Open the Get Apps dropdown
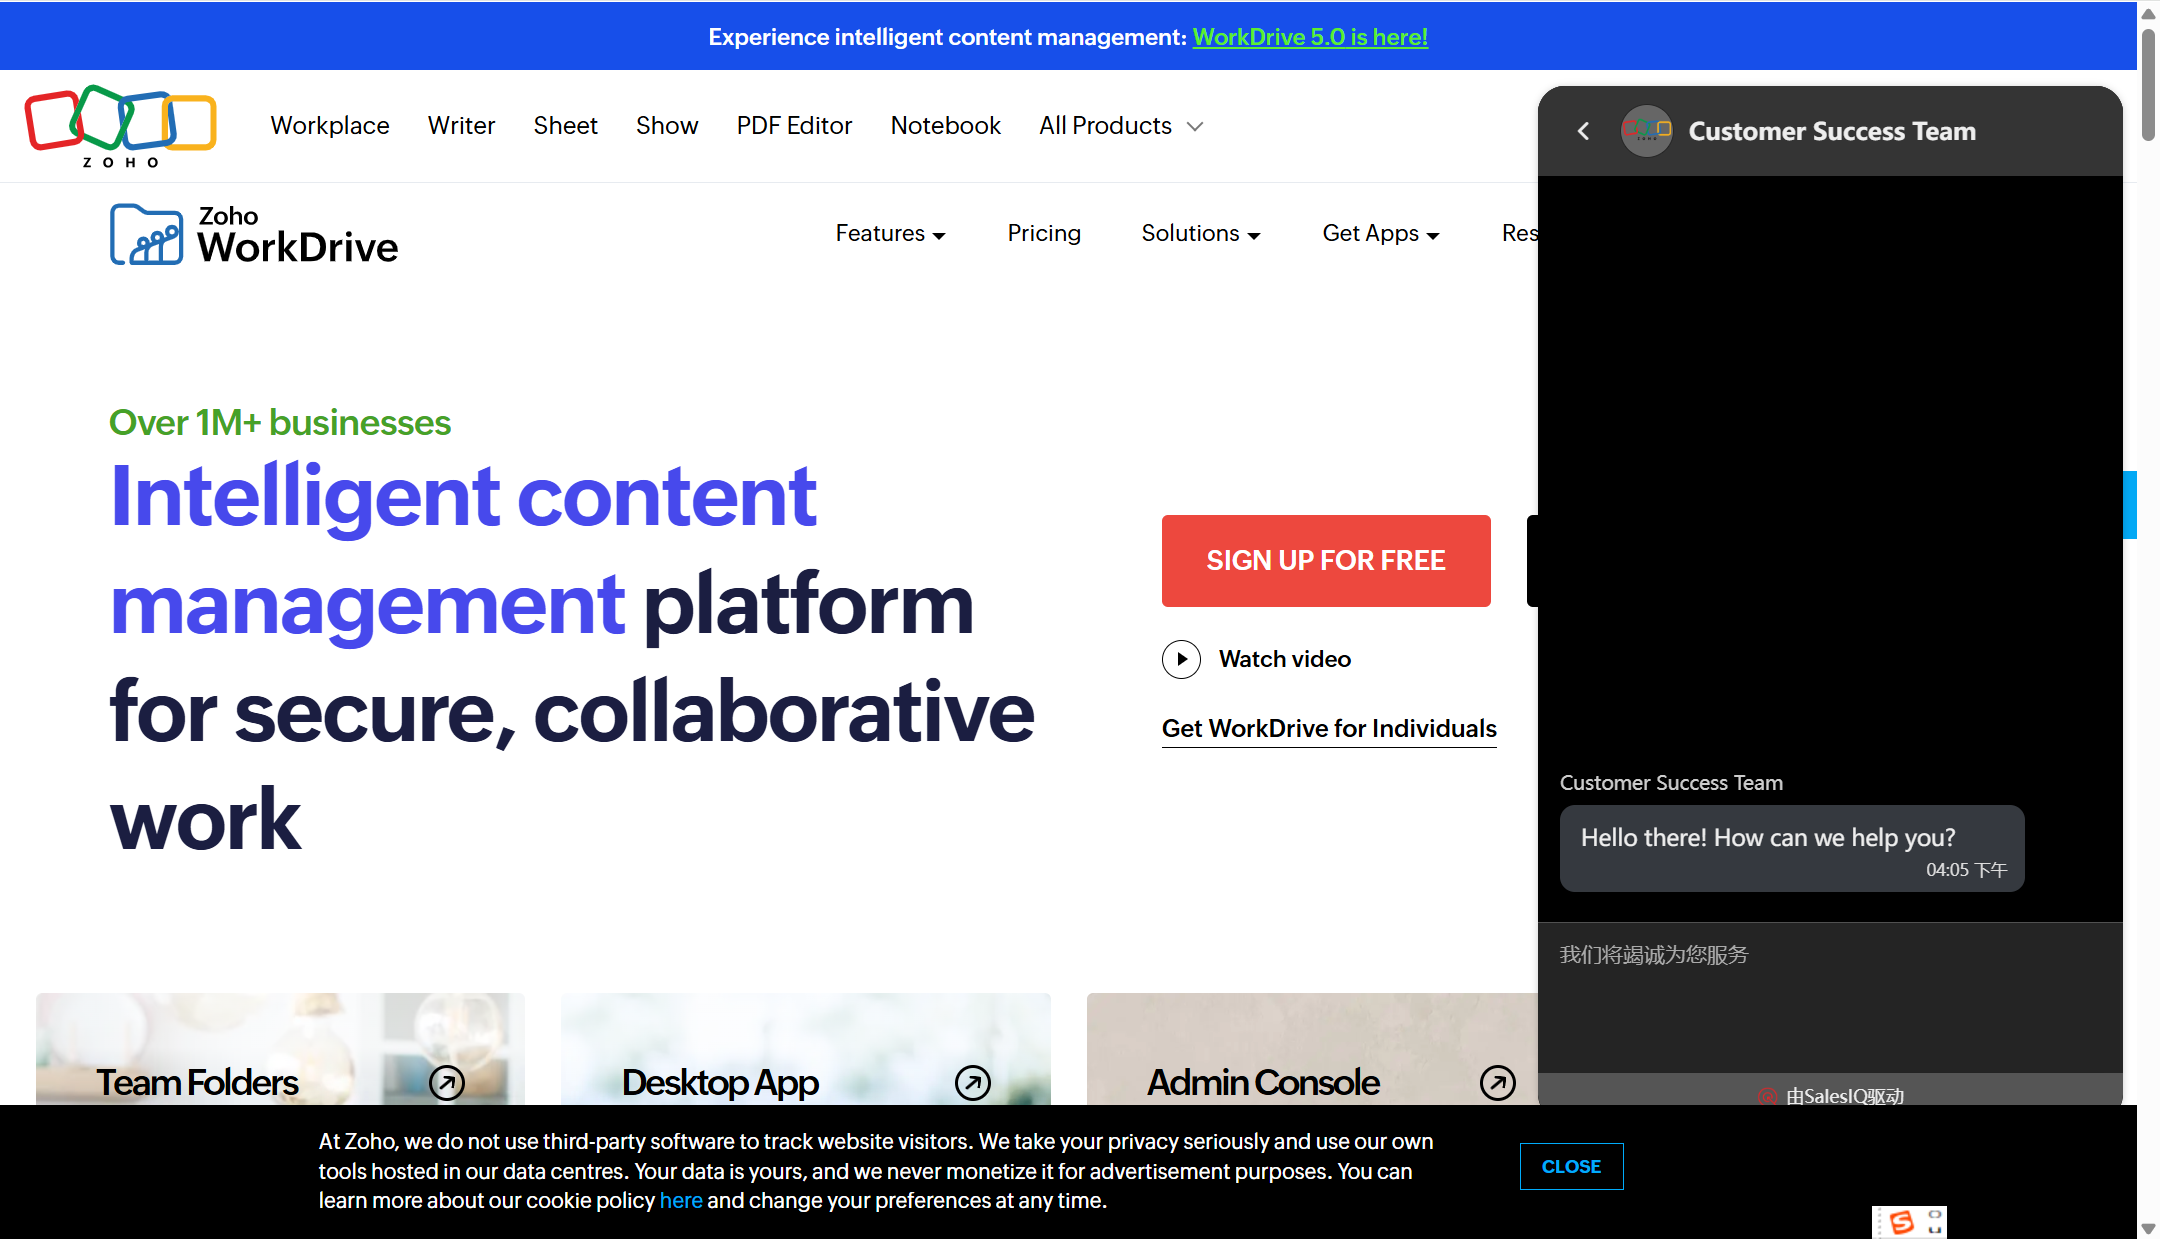The image size is (2160, 1239). pyautogui.click(x=1380, y=234)
